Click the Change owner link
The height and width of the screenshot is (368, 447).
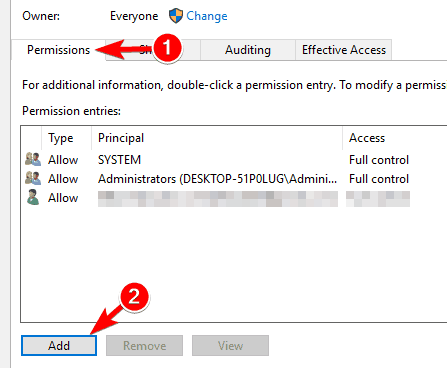click(x=207, y=16)
